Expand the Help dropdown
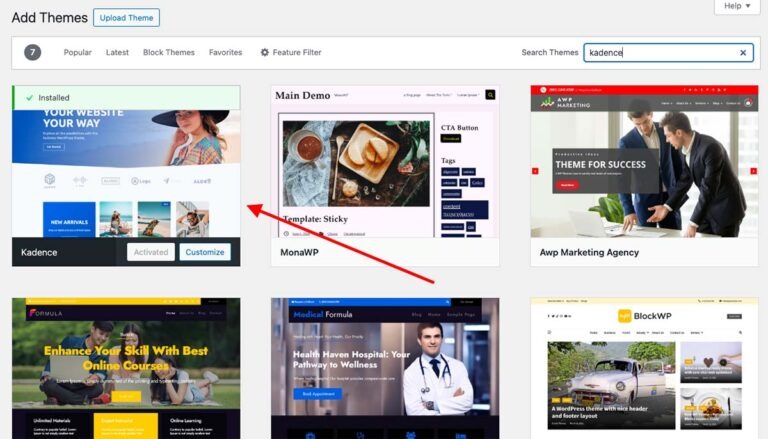The width and height of the screenshot is (768, 439). click(738, 6)
